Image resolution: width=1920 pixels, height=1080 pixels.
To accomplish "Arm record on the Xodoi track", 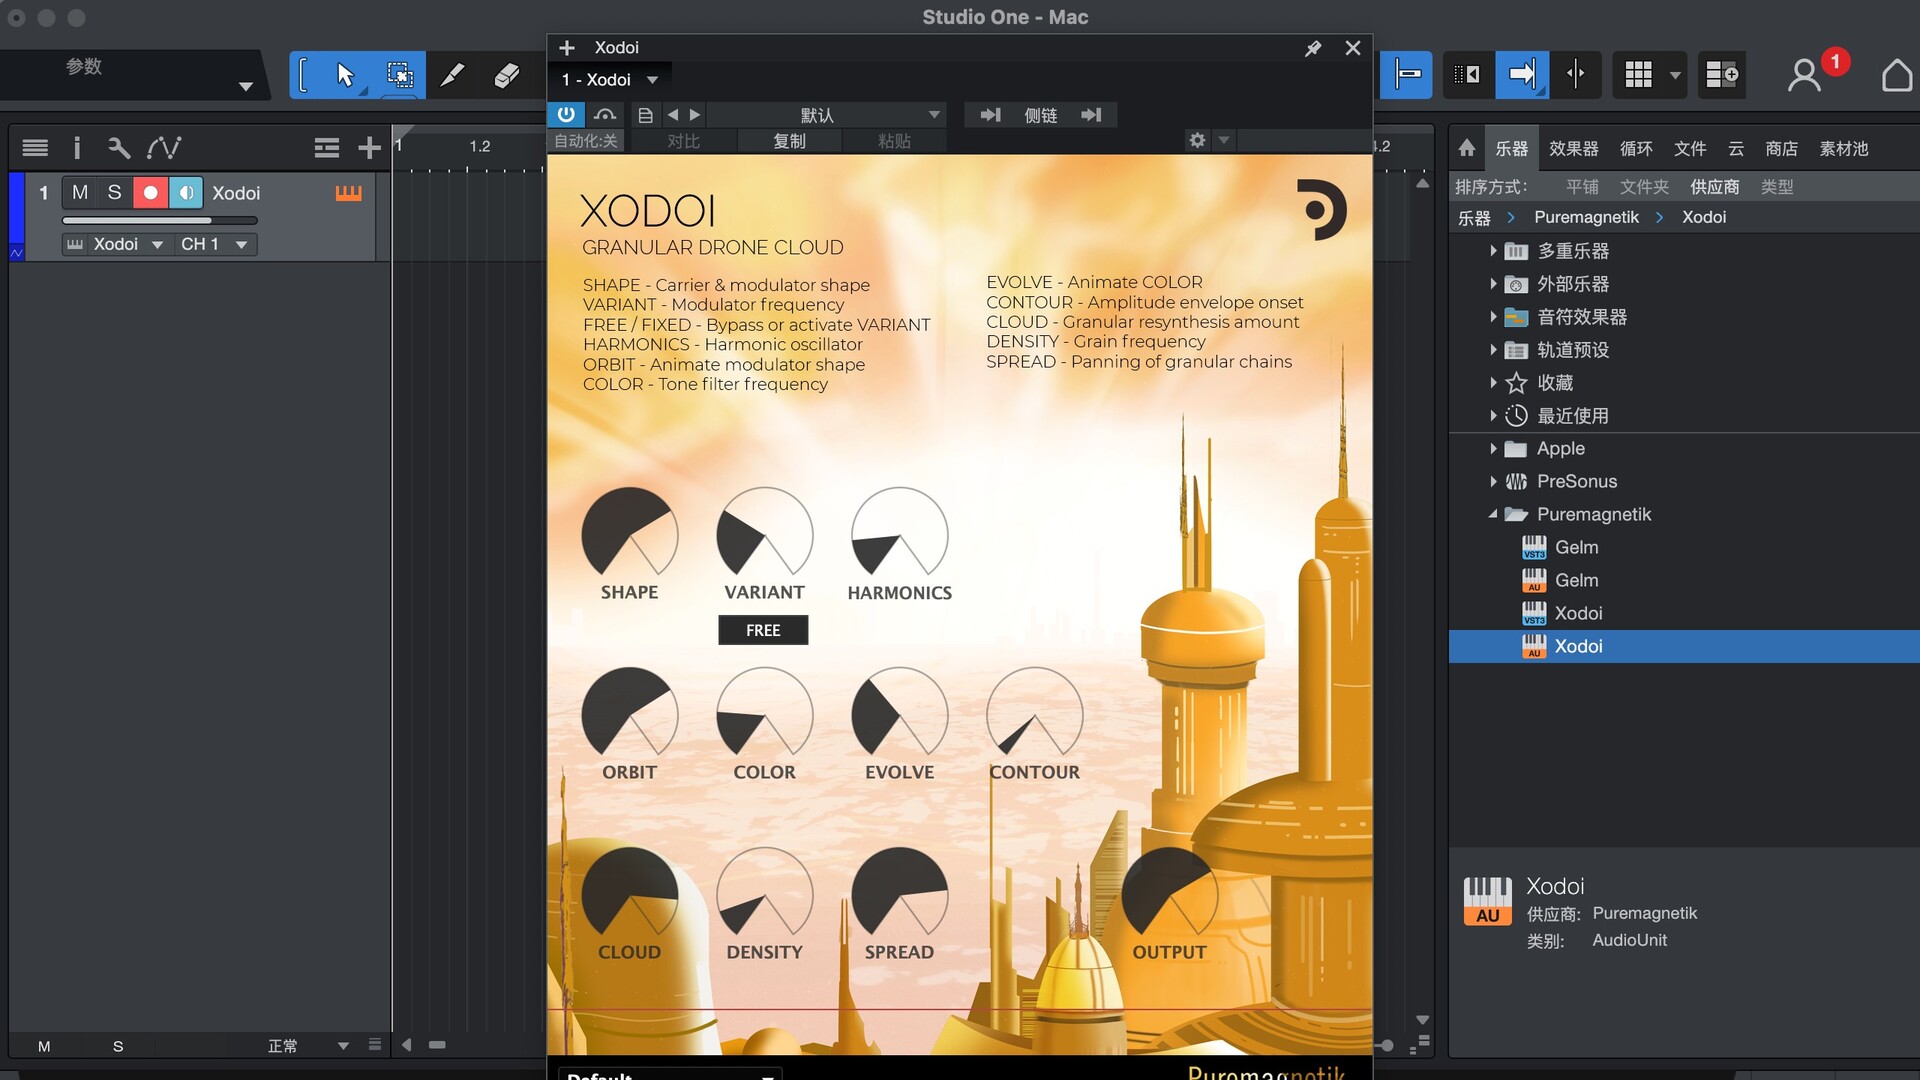I will [x=150, y=193].
